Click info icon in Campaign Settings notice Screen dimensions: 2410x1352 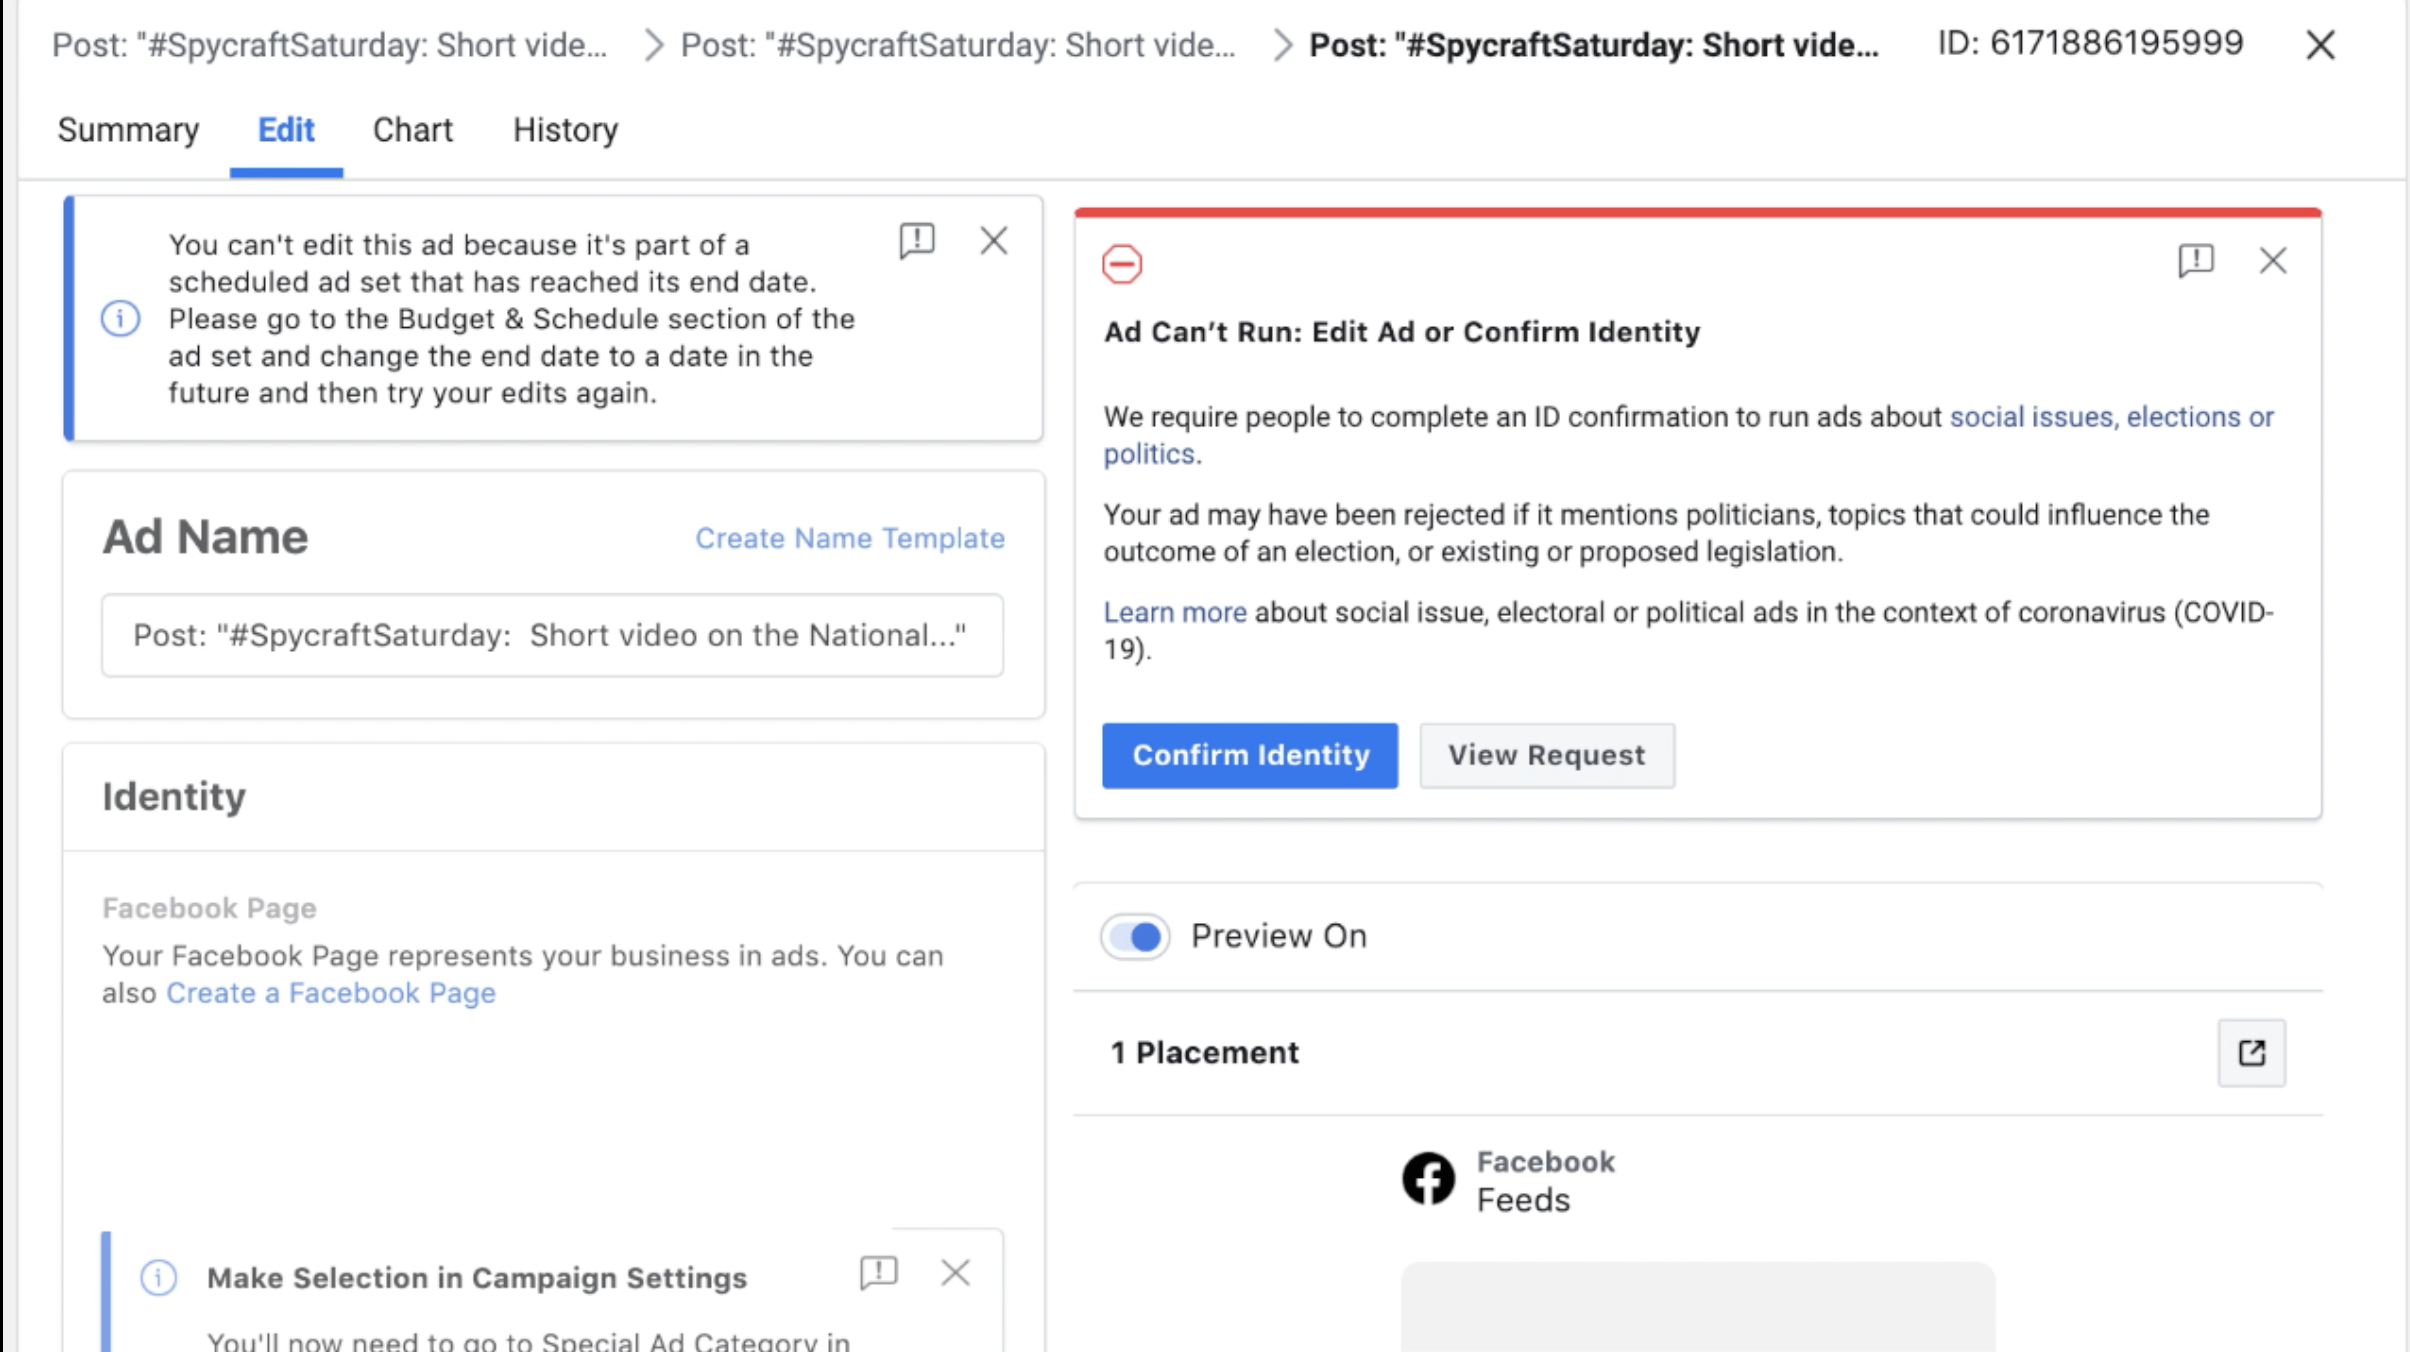point(158,1277)
